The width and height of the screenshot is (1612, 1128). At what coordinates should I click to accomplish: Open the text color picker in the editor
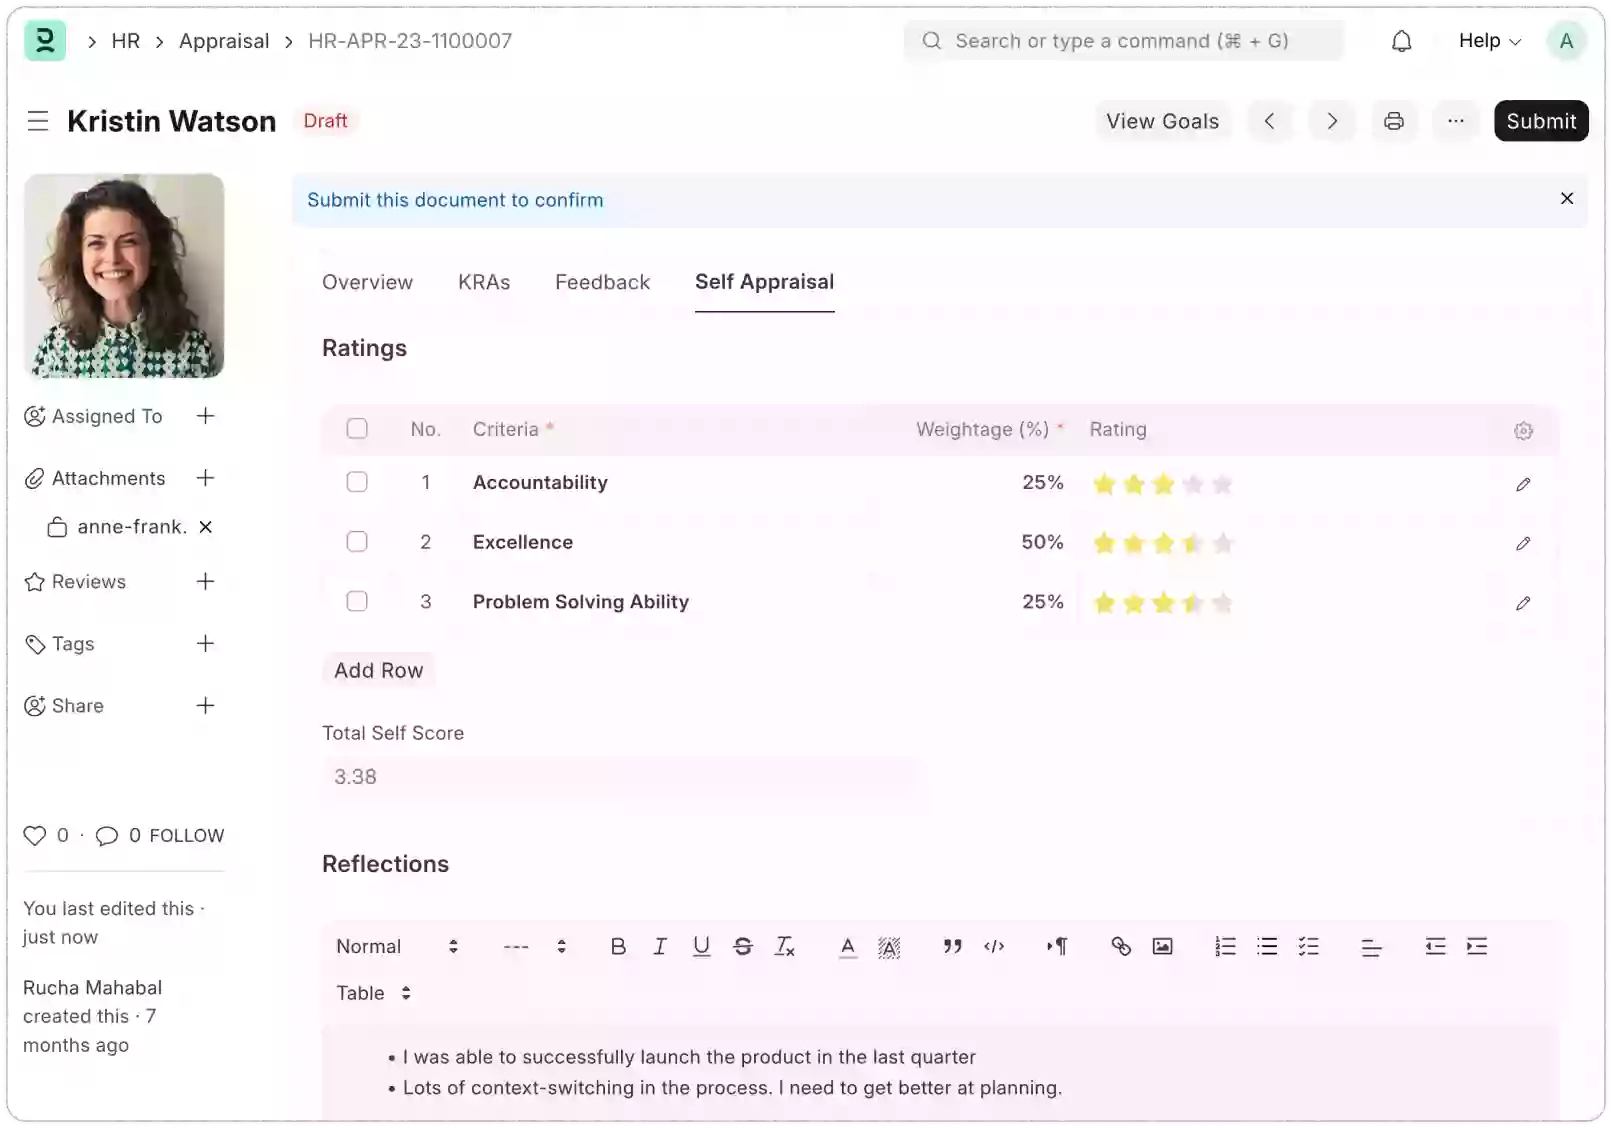[x=846, y=946]
